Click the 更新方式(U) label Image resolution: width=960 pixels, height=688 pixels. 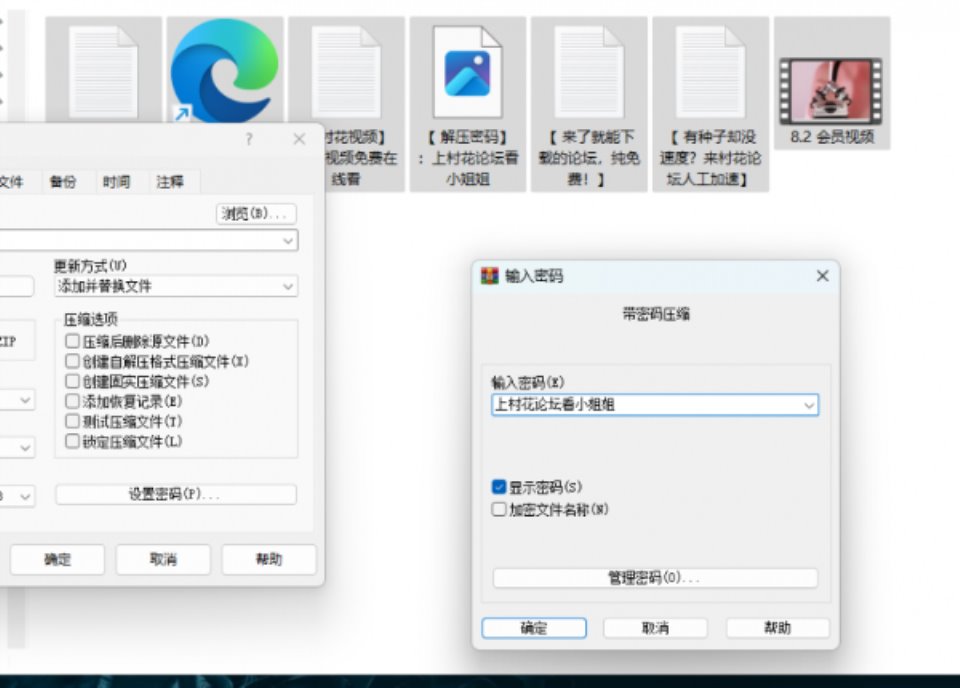[91, 266]
